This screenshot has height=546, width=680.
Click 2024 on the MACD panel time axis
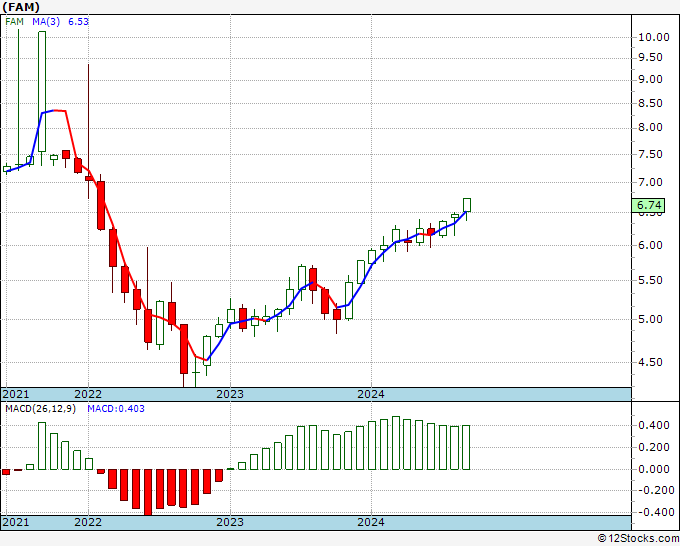(x=371, y=522)
